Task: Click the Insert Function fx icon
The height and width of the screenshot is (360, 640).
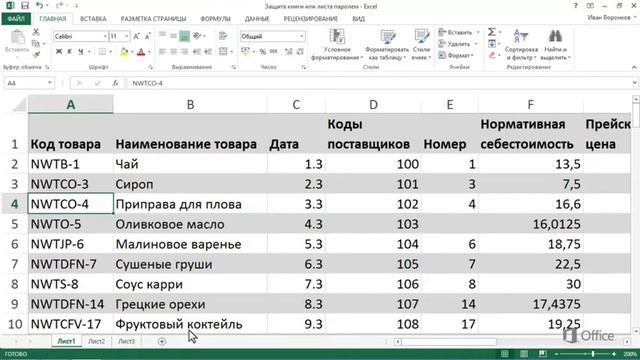Action: click(x=115, y=83)
